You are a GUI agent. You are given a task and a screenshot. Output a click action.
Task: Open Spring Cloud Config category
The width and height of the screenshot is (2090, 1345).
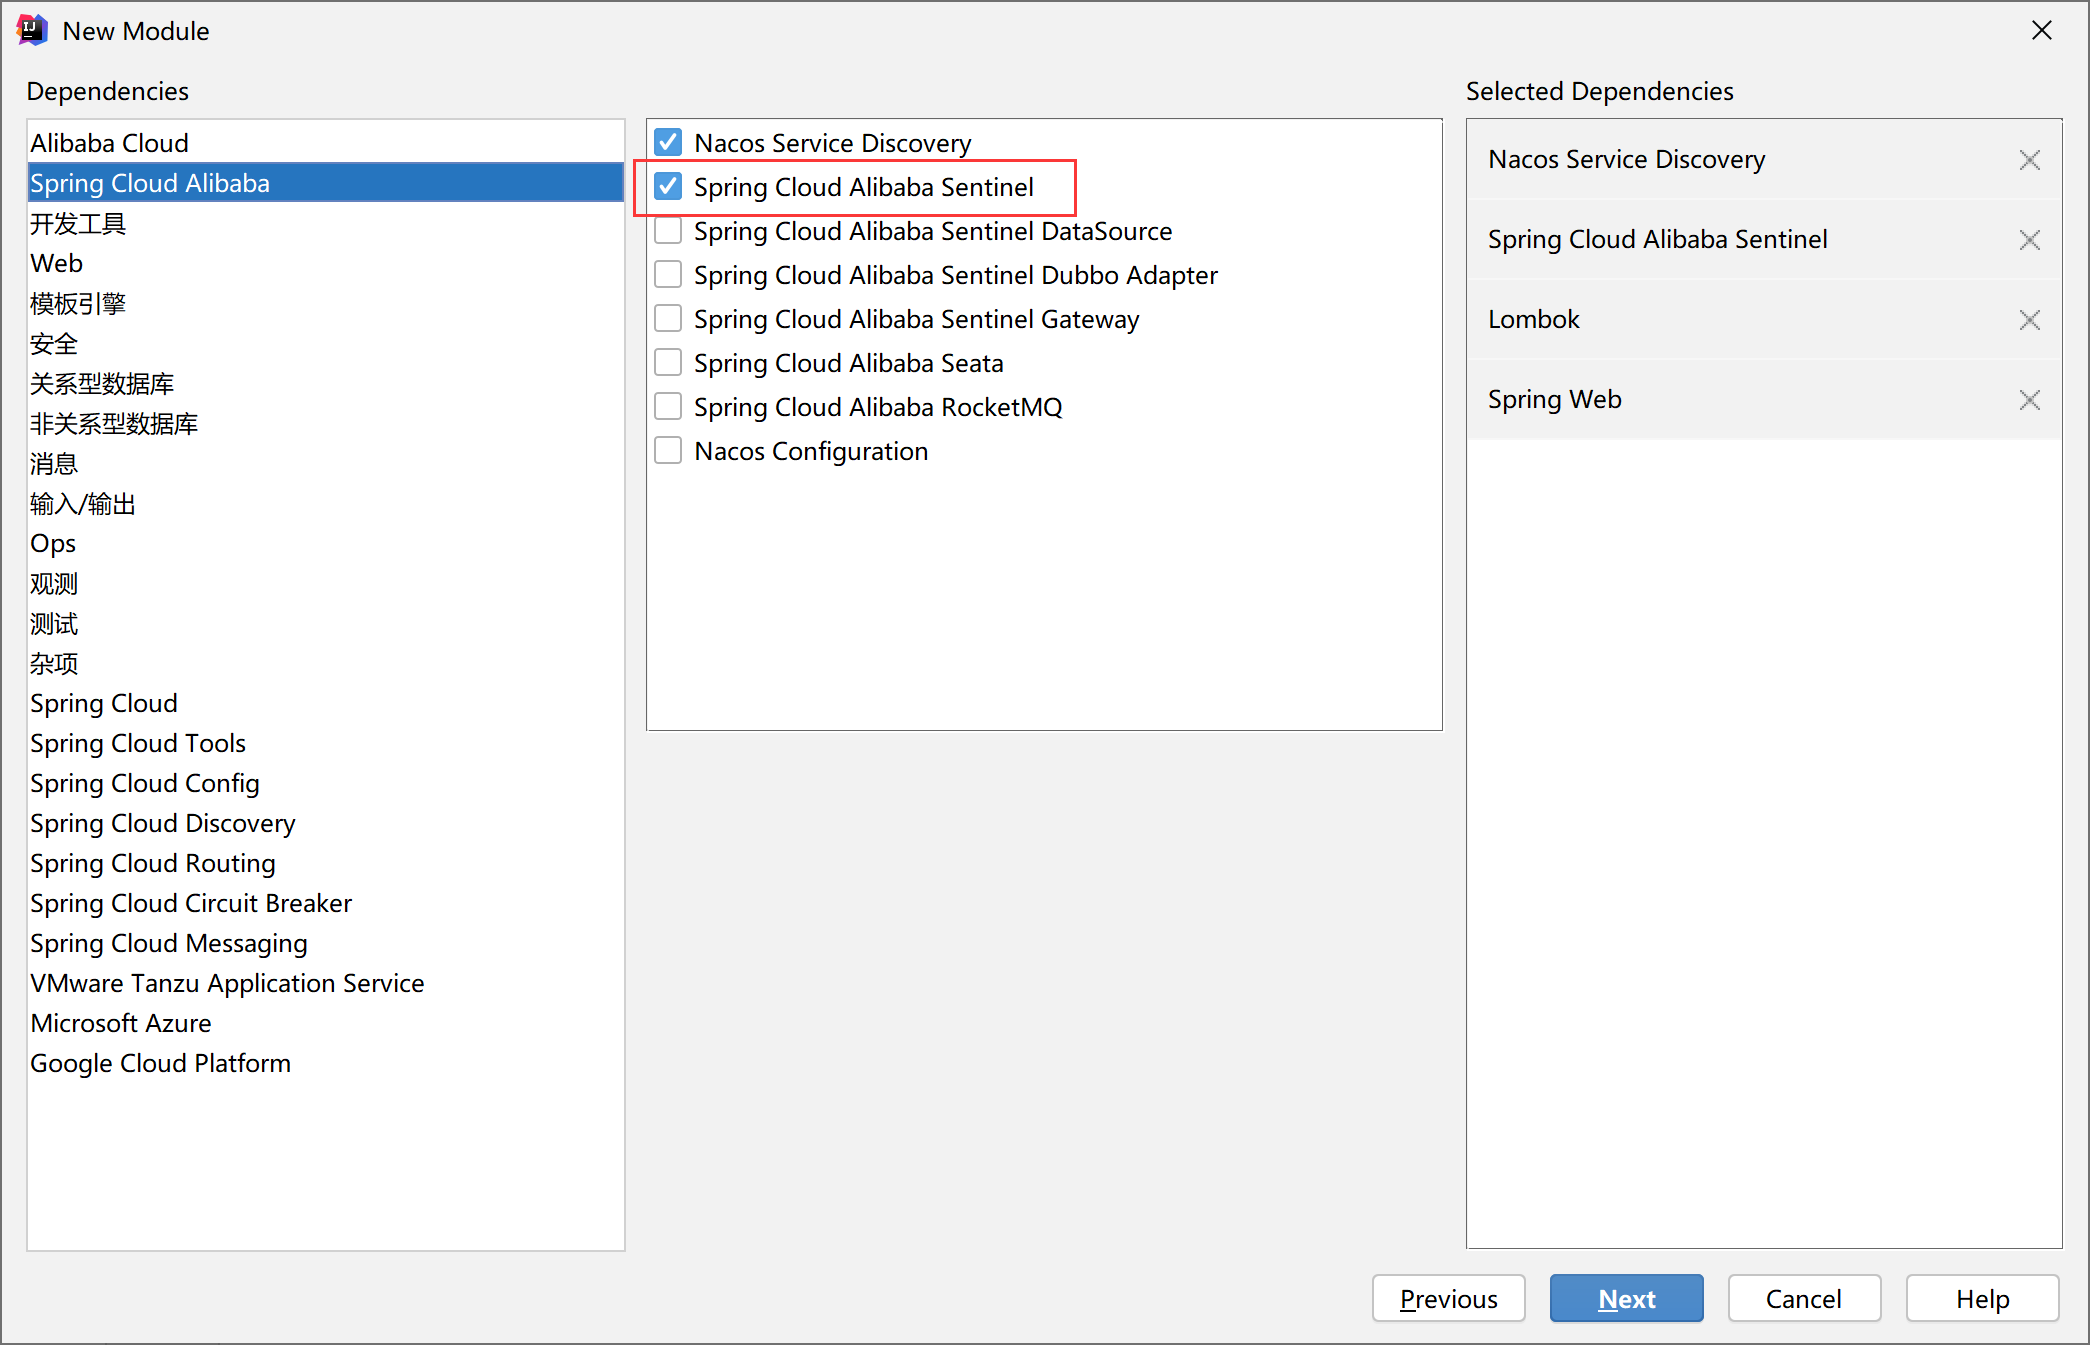325,783
